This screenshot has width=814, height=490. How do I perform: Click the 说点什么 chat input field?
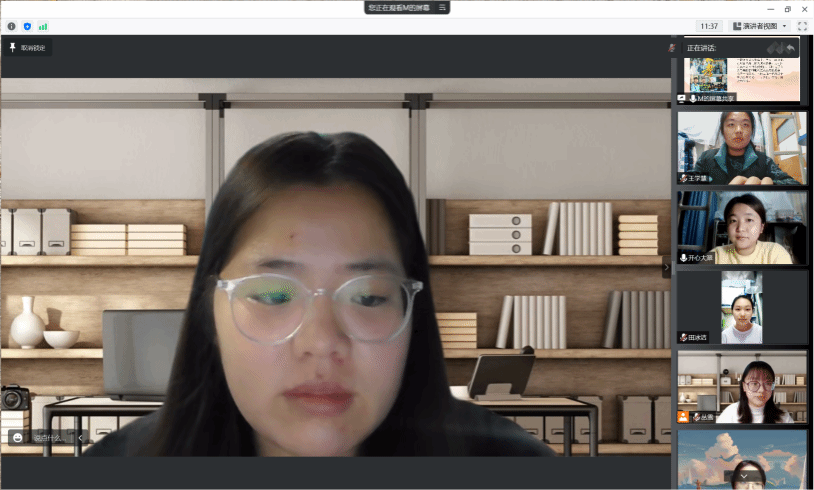[48, 437]
